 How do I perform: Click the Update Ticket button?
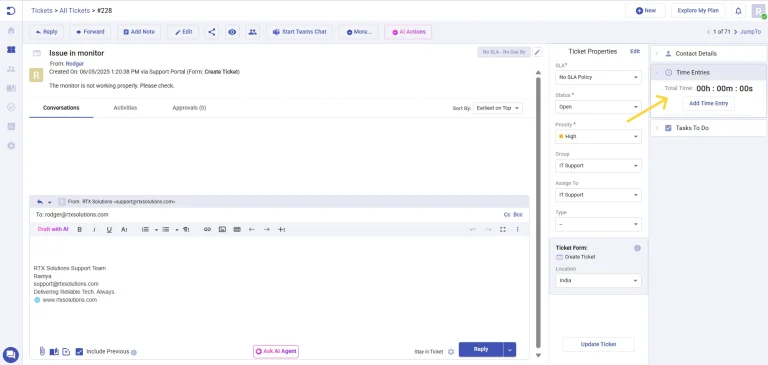pos(598,344)
